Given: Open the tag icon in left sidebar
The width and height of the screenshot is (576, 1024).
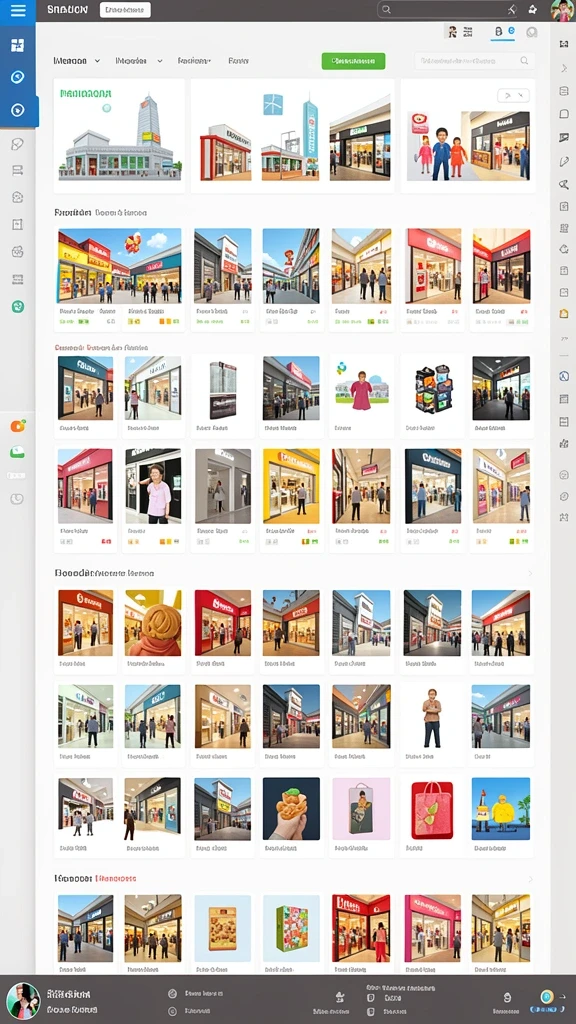Looking at the screenshot, I should (18, 144).
